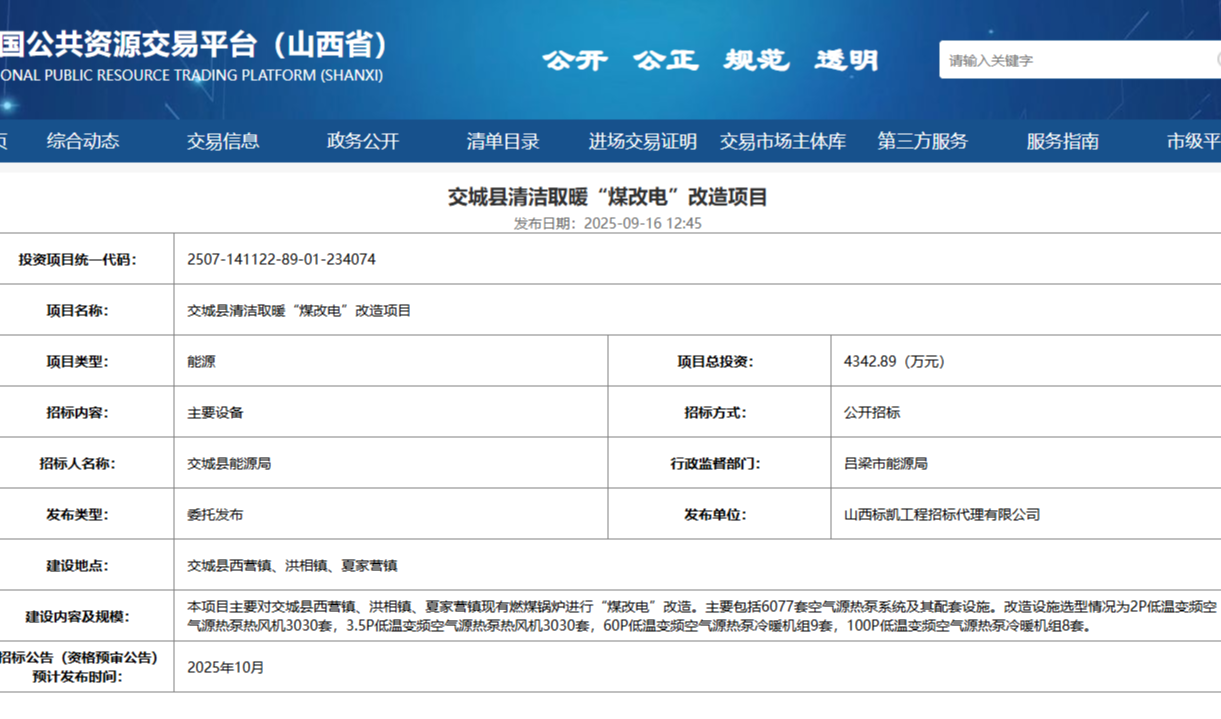
Task: Click the 主要设备 value cell
Action: (391, 413)
